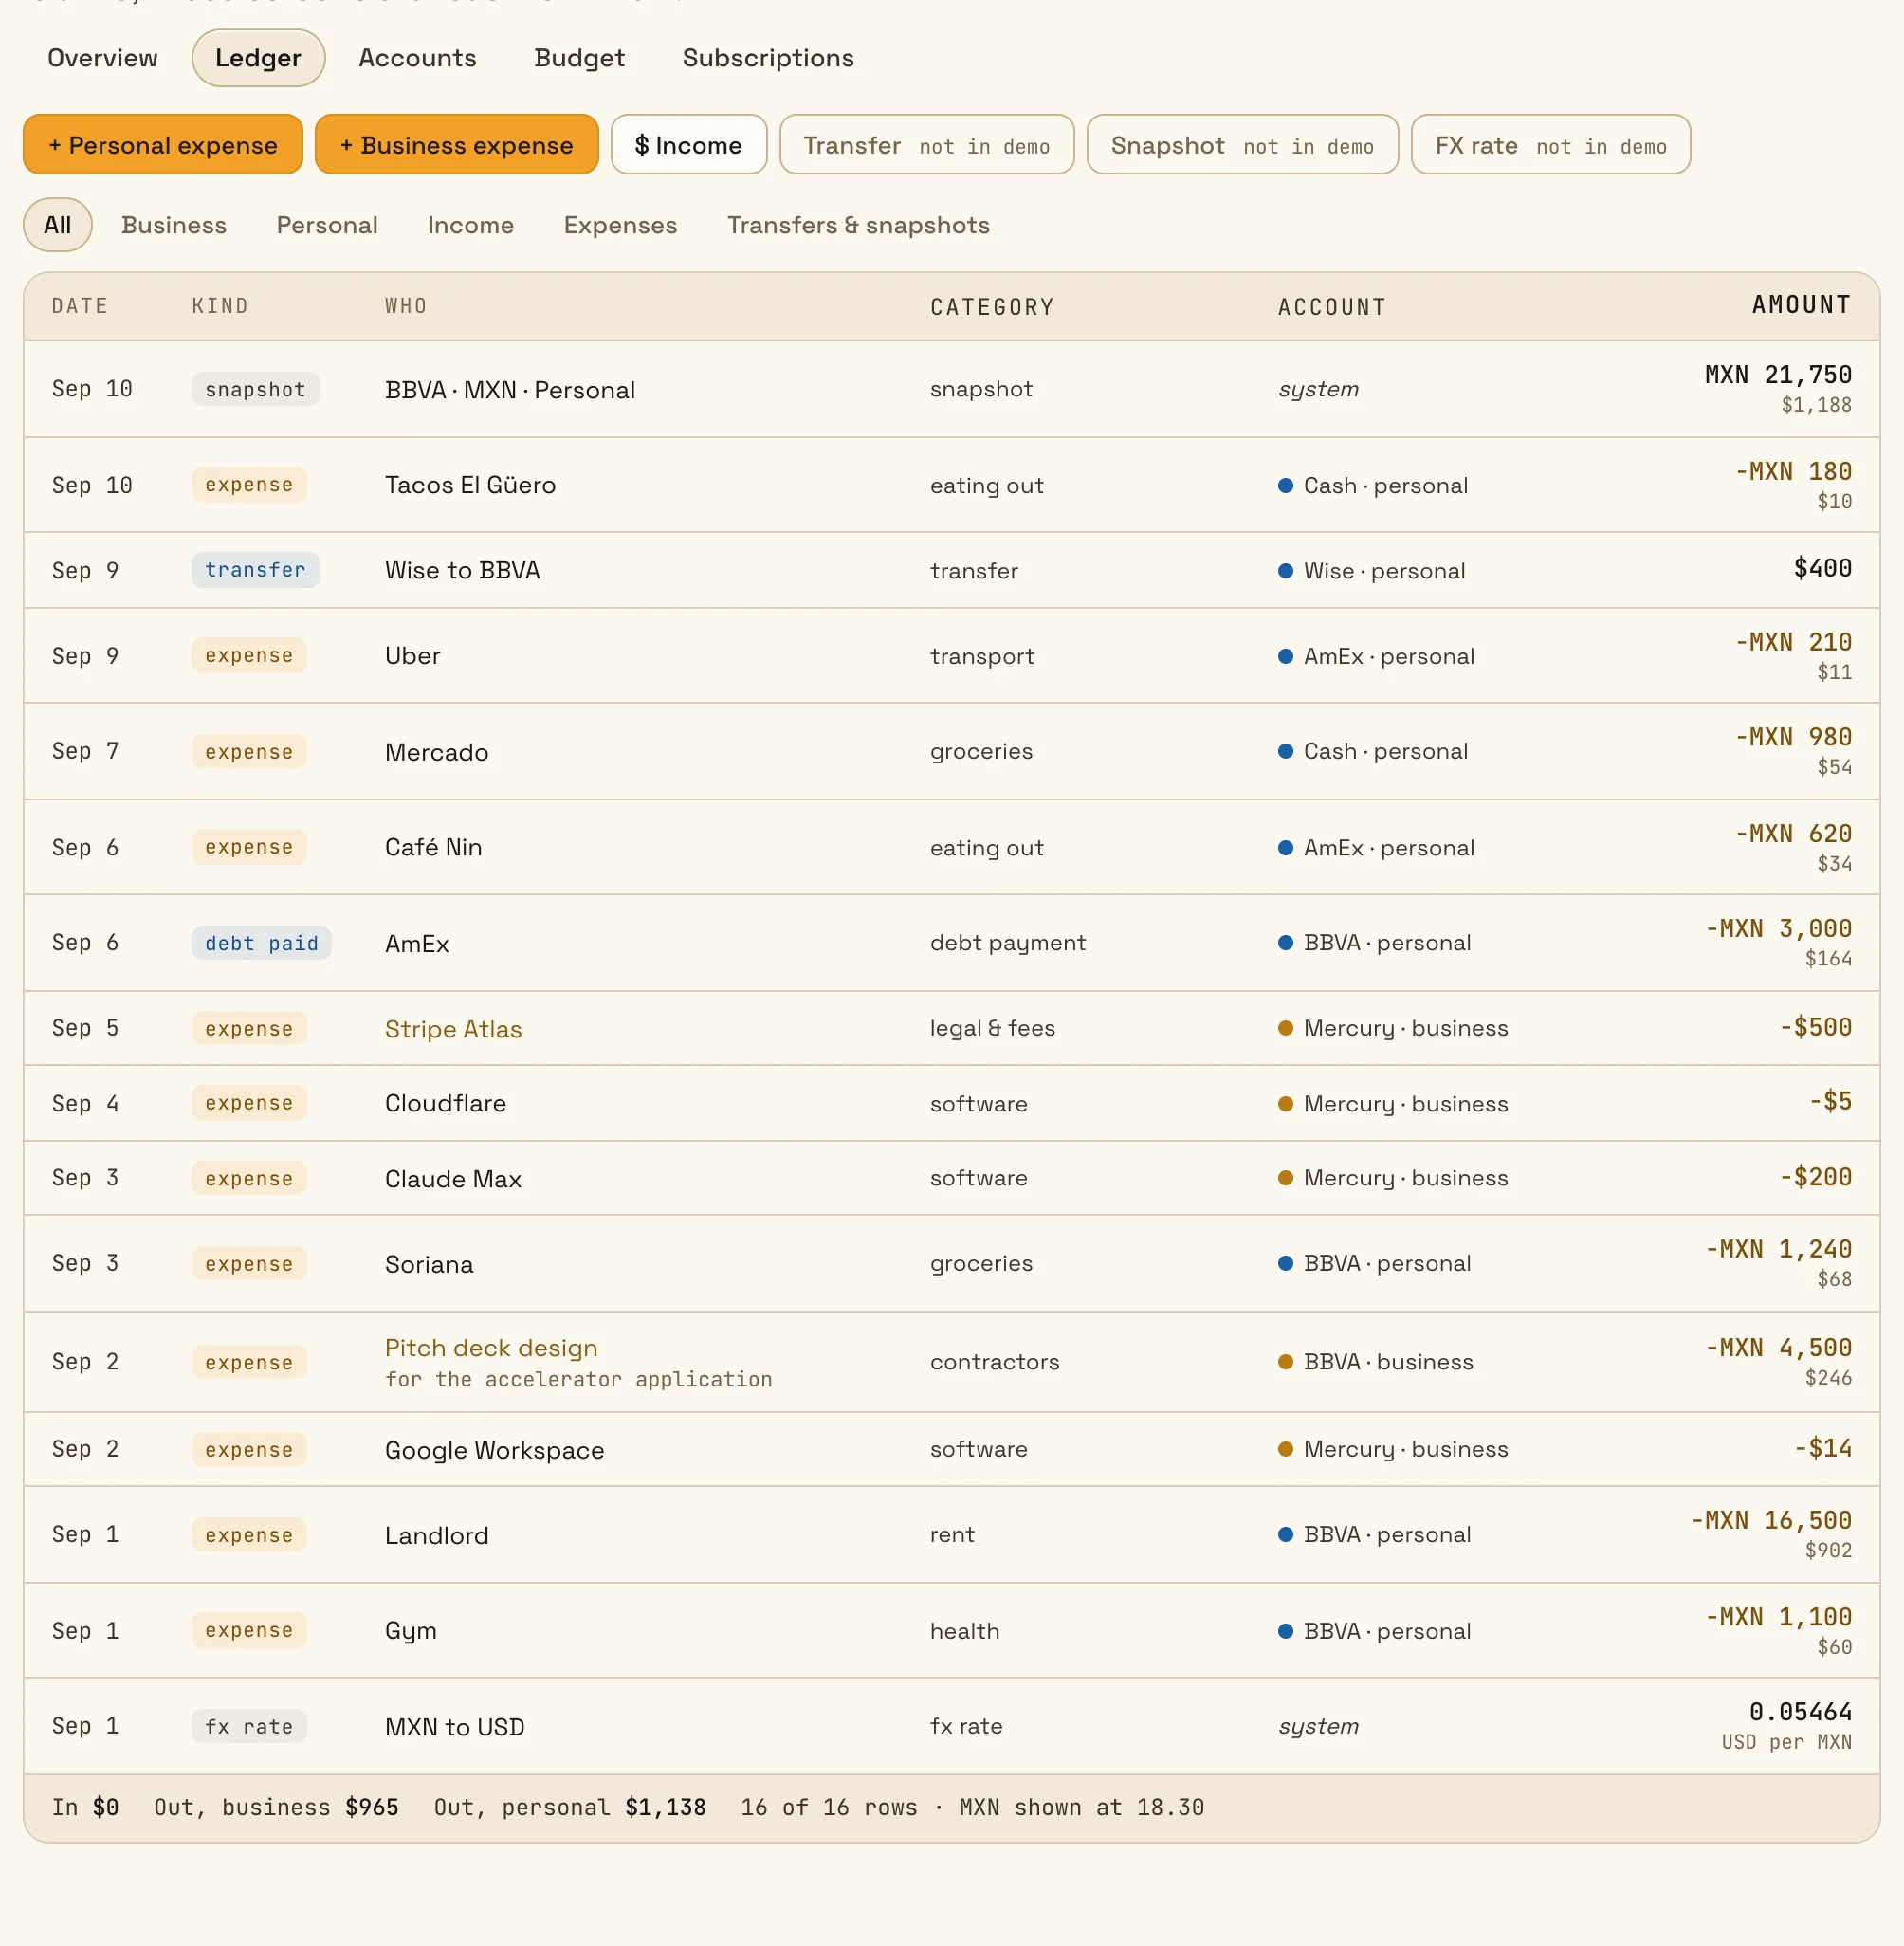The image size is (1904, 1946).
Task: Click the Snapshot not in demo button
Action: coord(1242,145)
